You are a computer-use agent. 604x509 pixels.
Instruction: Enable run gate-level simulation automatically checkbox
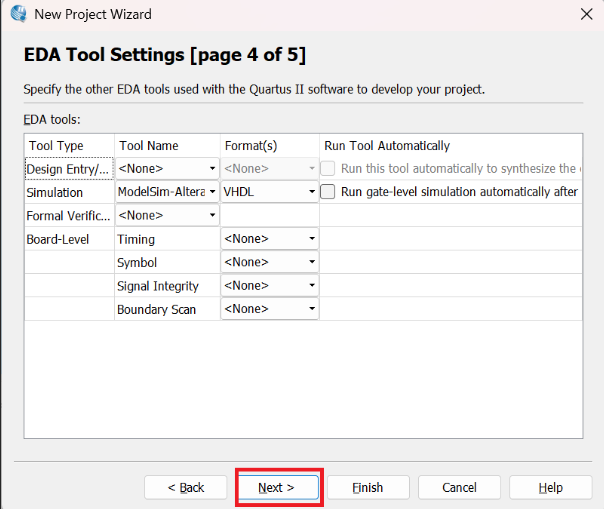[328, 192]
